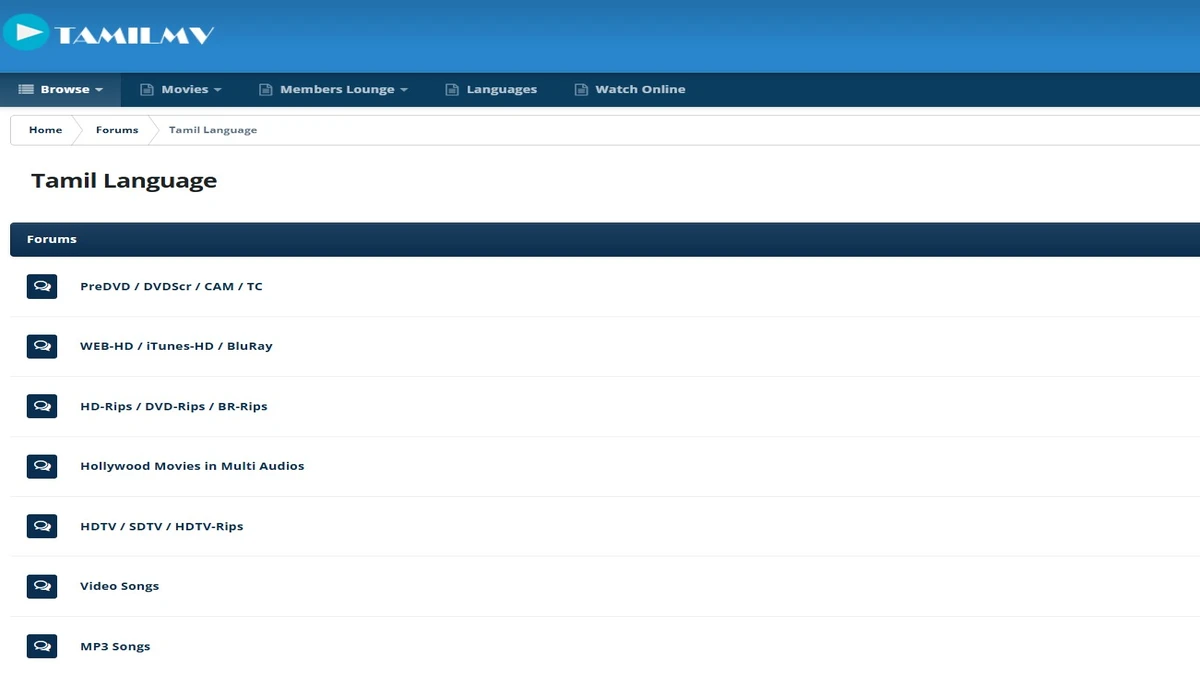Expand the Members Lounge dropdown
This screenshot has height=675, width=1200.
point(334,89)
